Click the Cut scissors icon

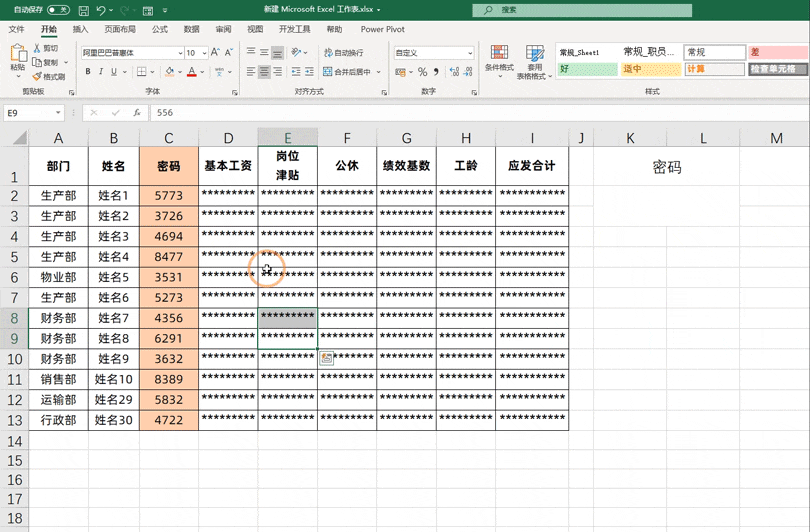37,48
